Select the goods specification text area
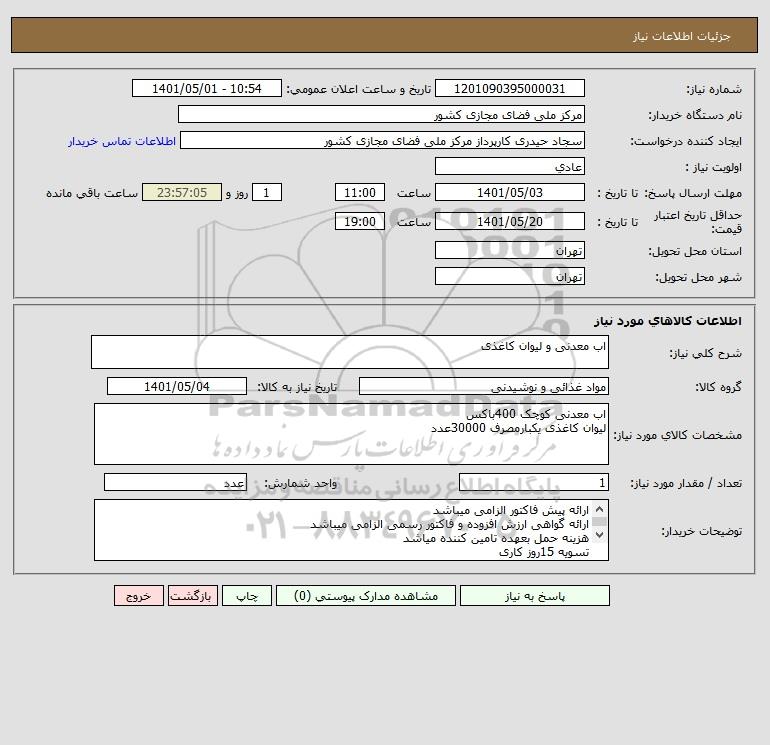The width and height of the screenshot is (770, 745). (351, 434)
